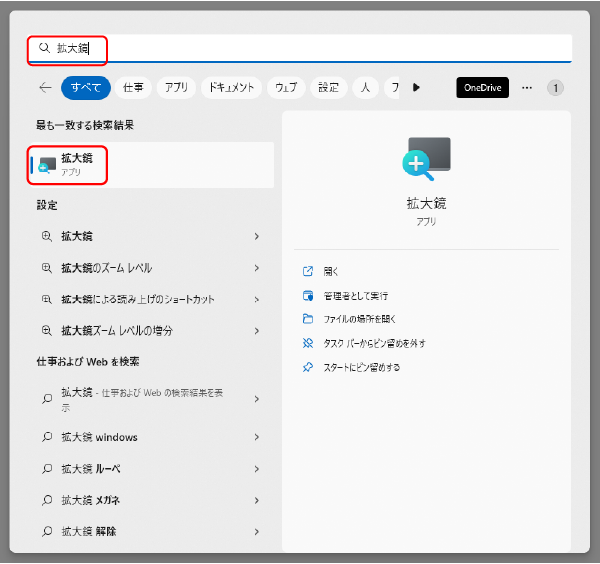
Task: Click the ファイルの場所を開く folder icon
Action: click(x=308, y=319)
